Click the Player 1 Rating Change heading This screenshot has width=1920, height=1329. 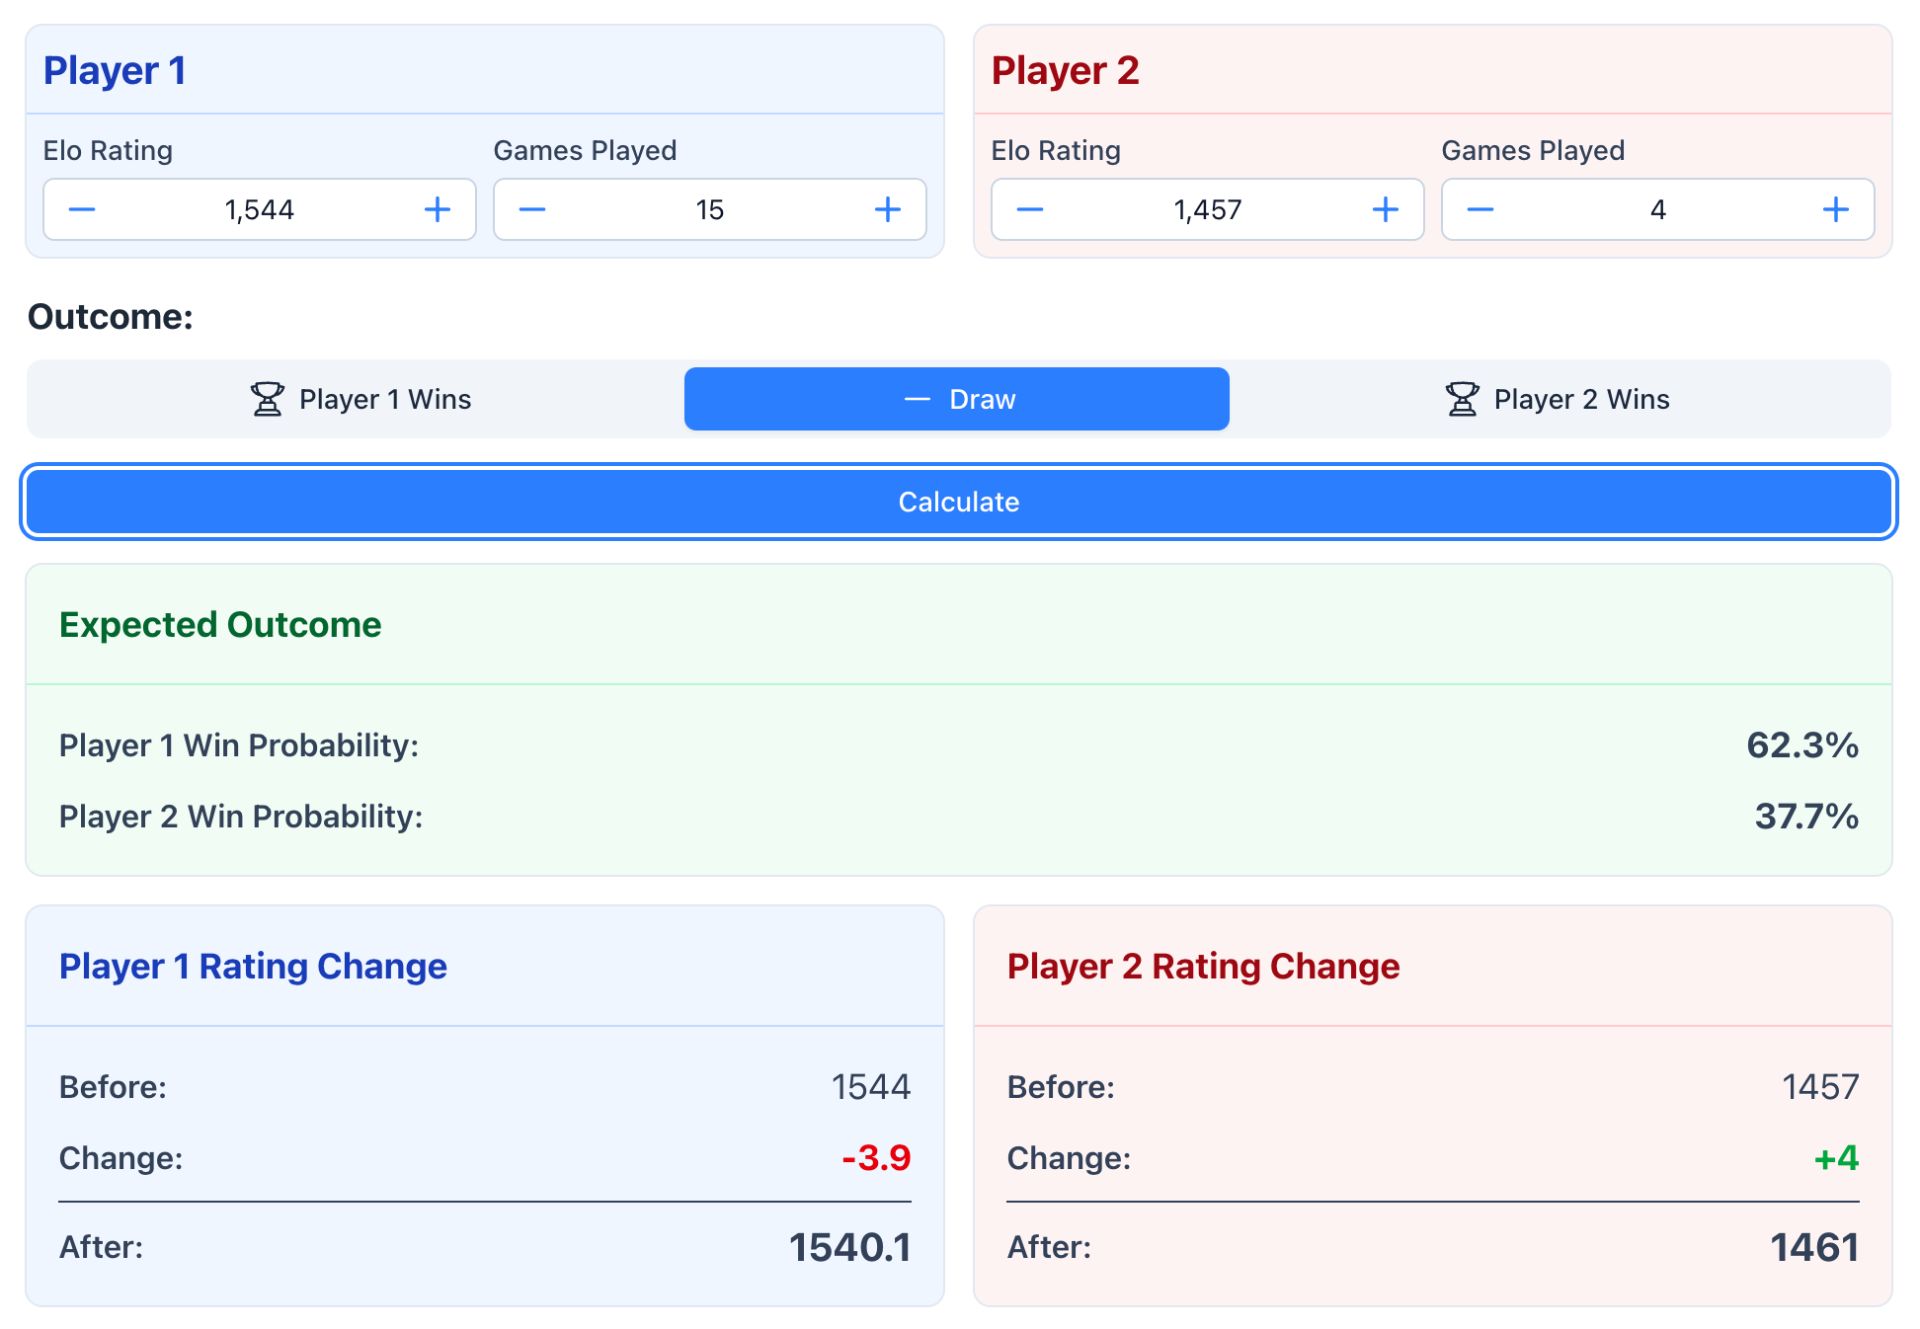[x=253, y=966]
